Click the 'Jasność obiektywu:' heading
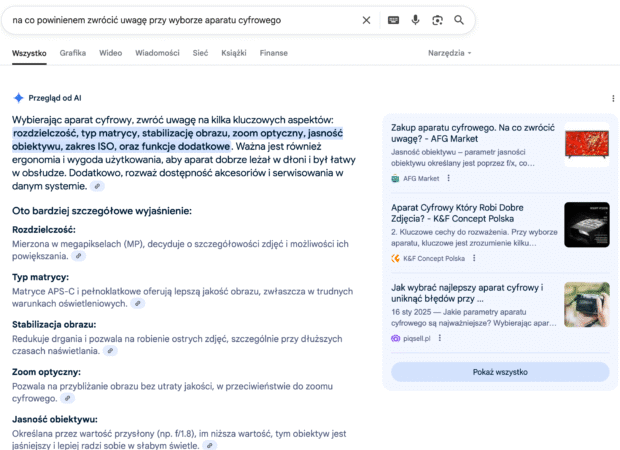Viewport: 620px width, 450px height. [x=55, y=419]
